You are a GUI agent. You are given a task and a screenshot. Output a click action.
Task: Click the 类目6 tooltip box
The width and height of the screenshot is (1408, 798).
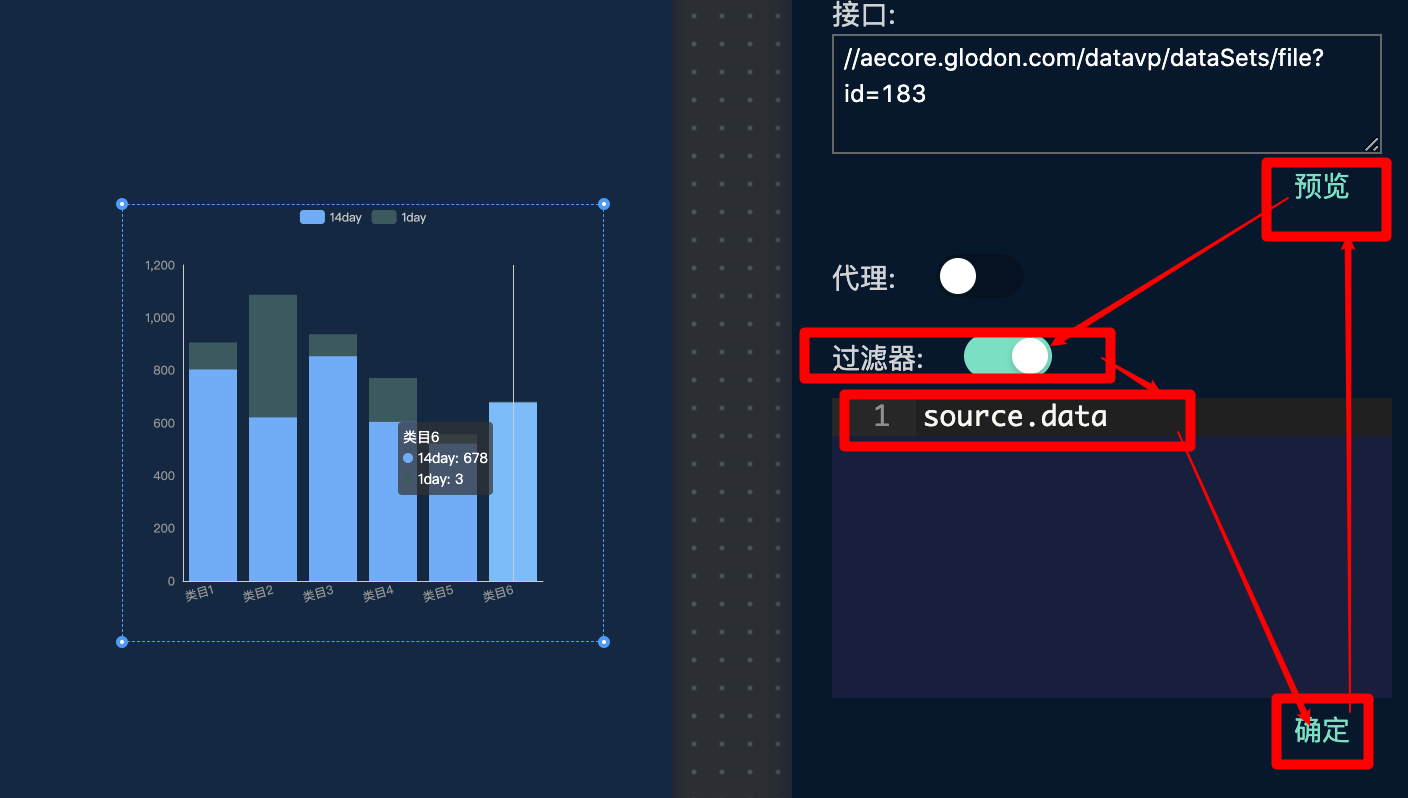coord(445,458)
